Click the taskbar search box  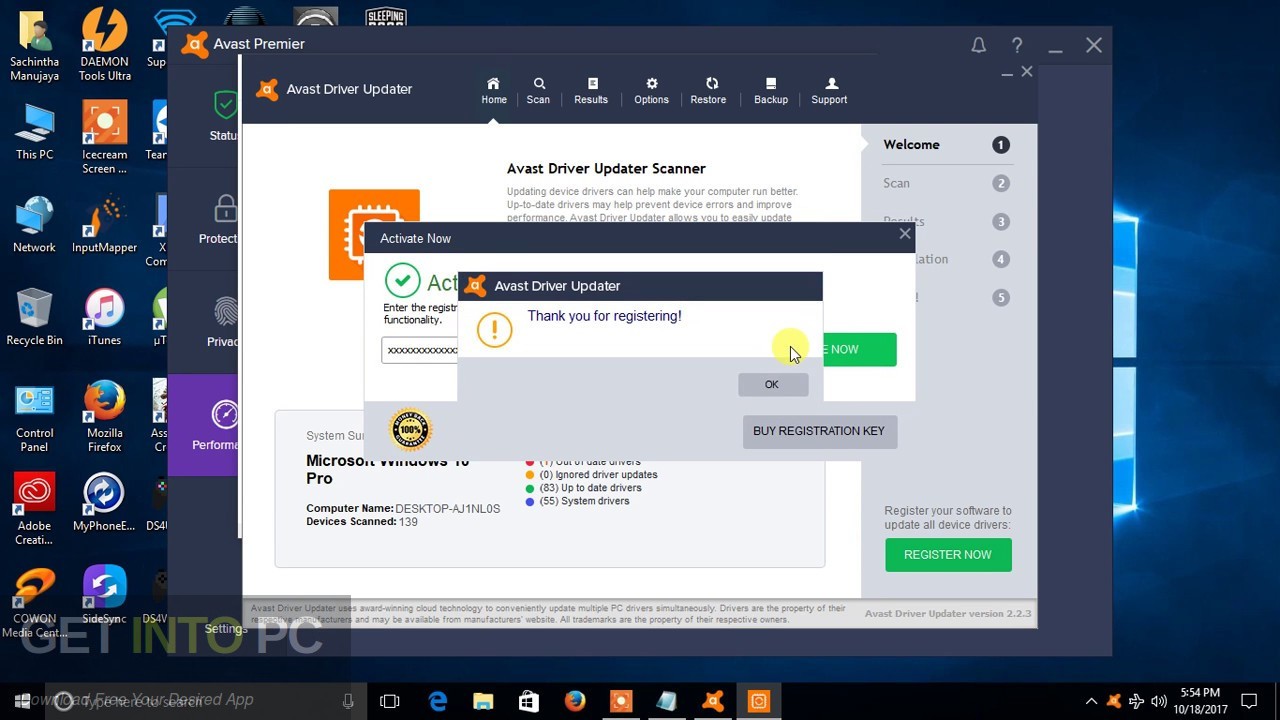pos(204,701)
